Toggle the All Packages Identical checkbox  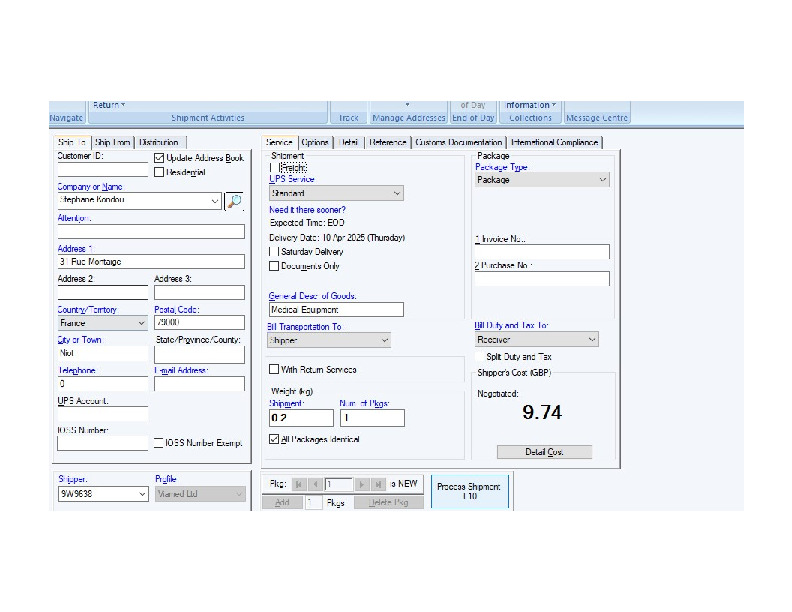pyautogui.click(x=274, y=439)
